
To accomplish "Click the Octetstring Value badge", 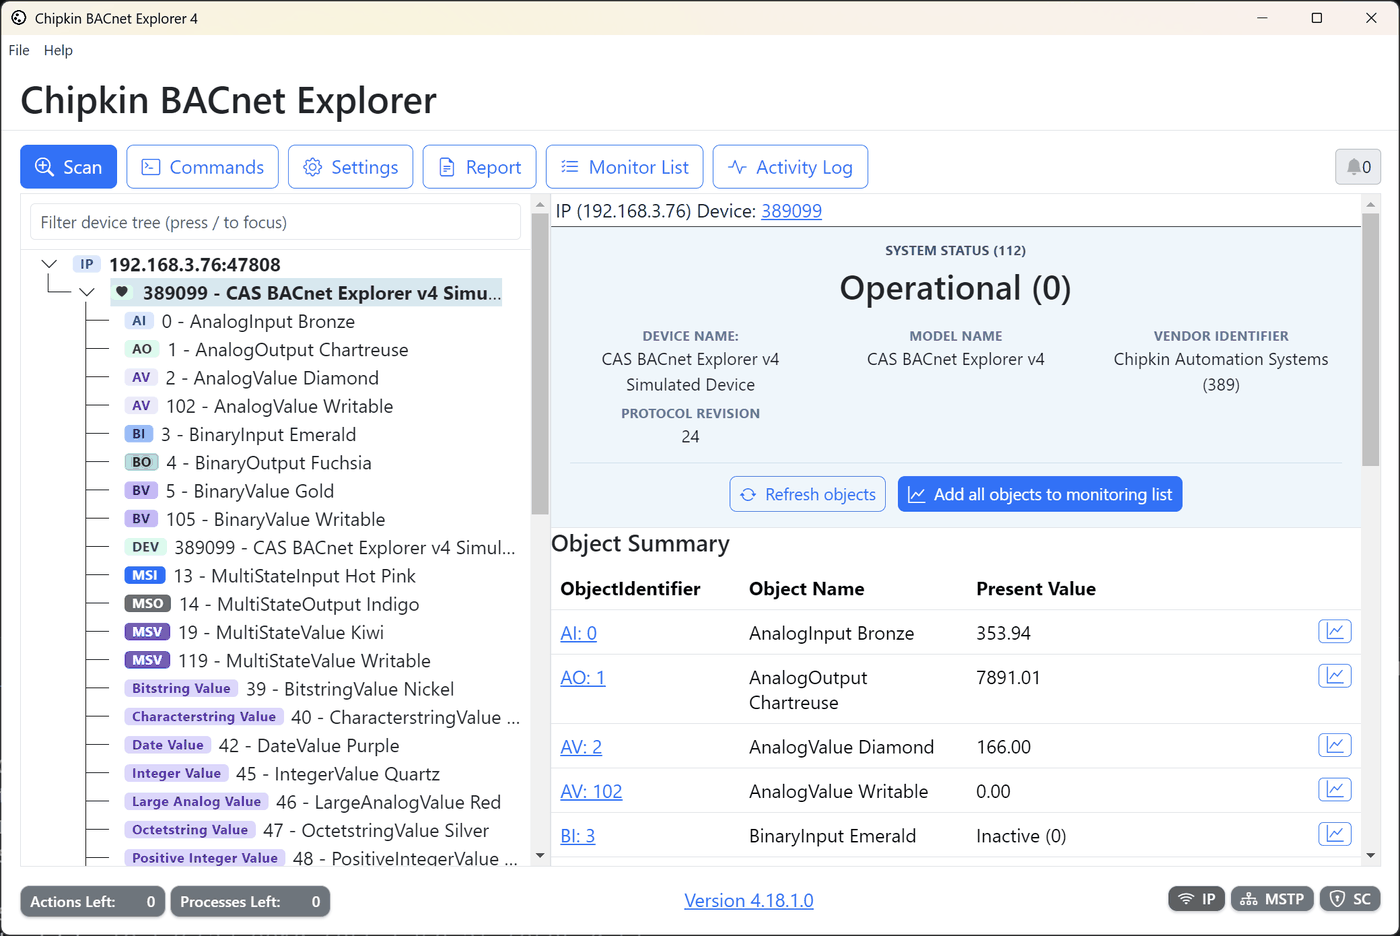I will pyautogui.click(x=190, y=830).
